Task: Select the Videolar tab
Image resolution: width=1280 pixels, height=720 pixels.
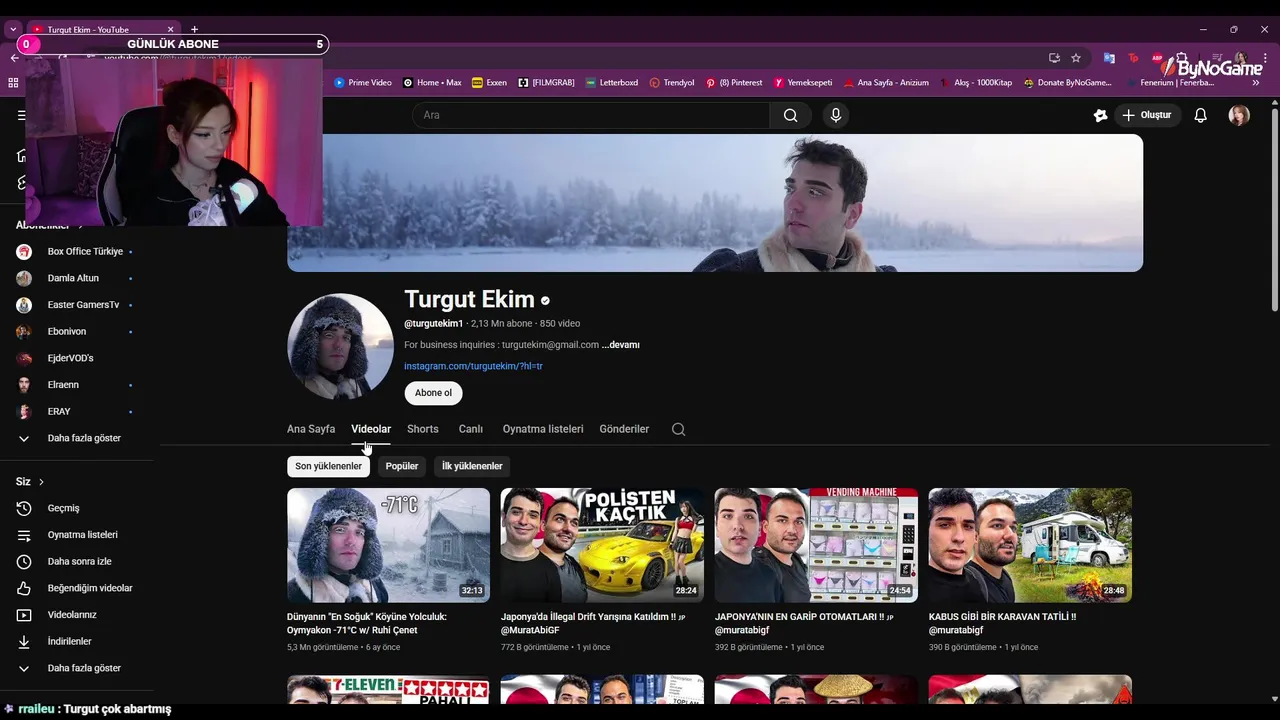Action: point(371,429)
